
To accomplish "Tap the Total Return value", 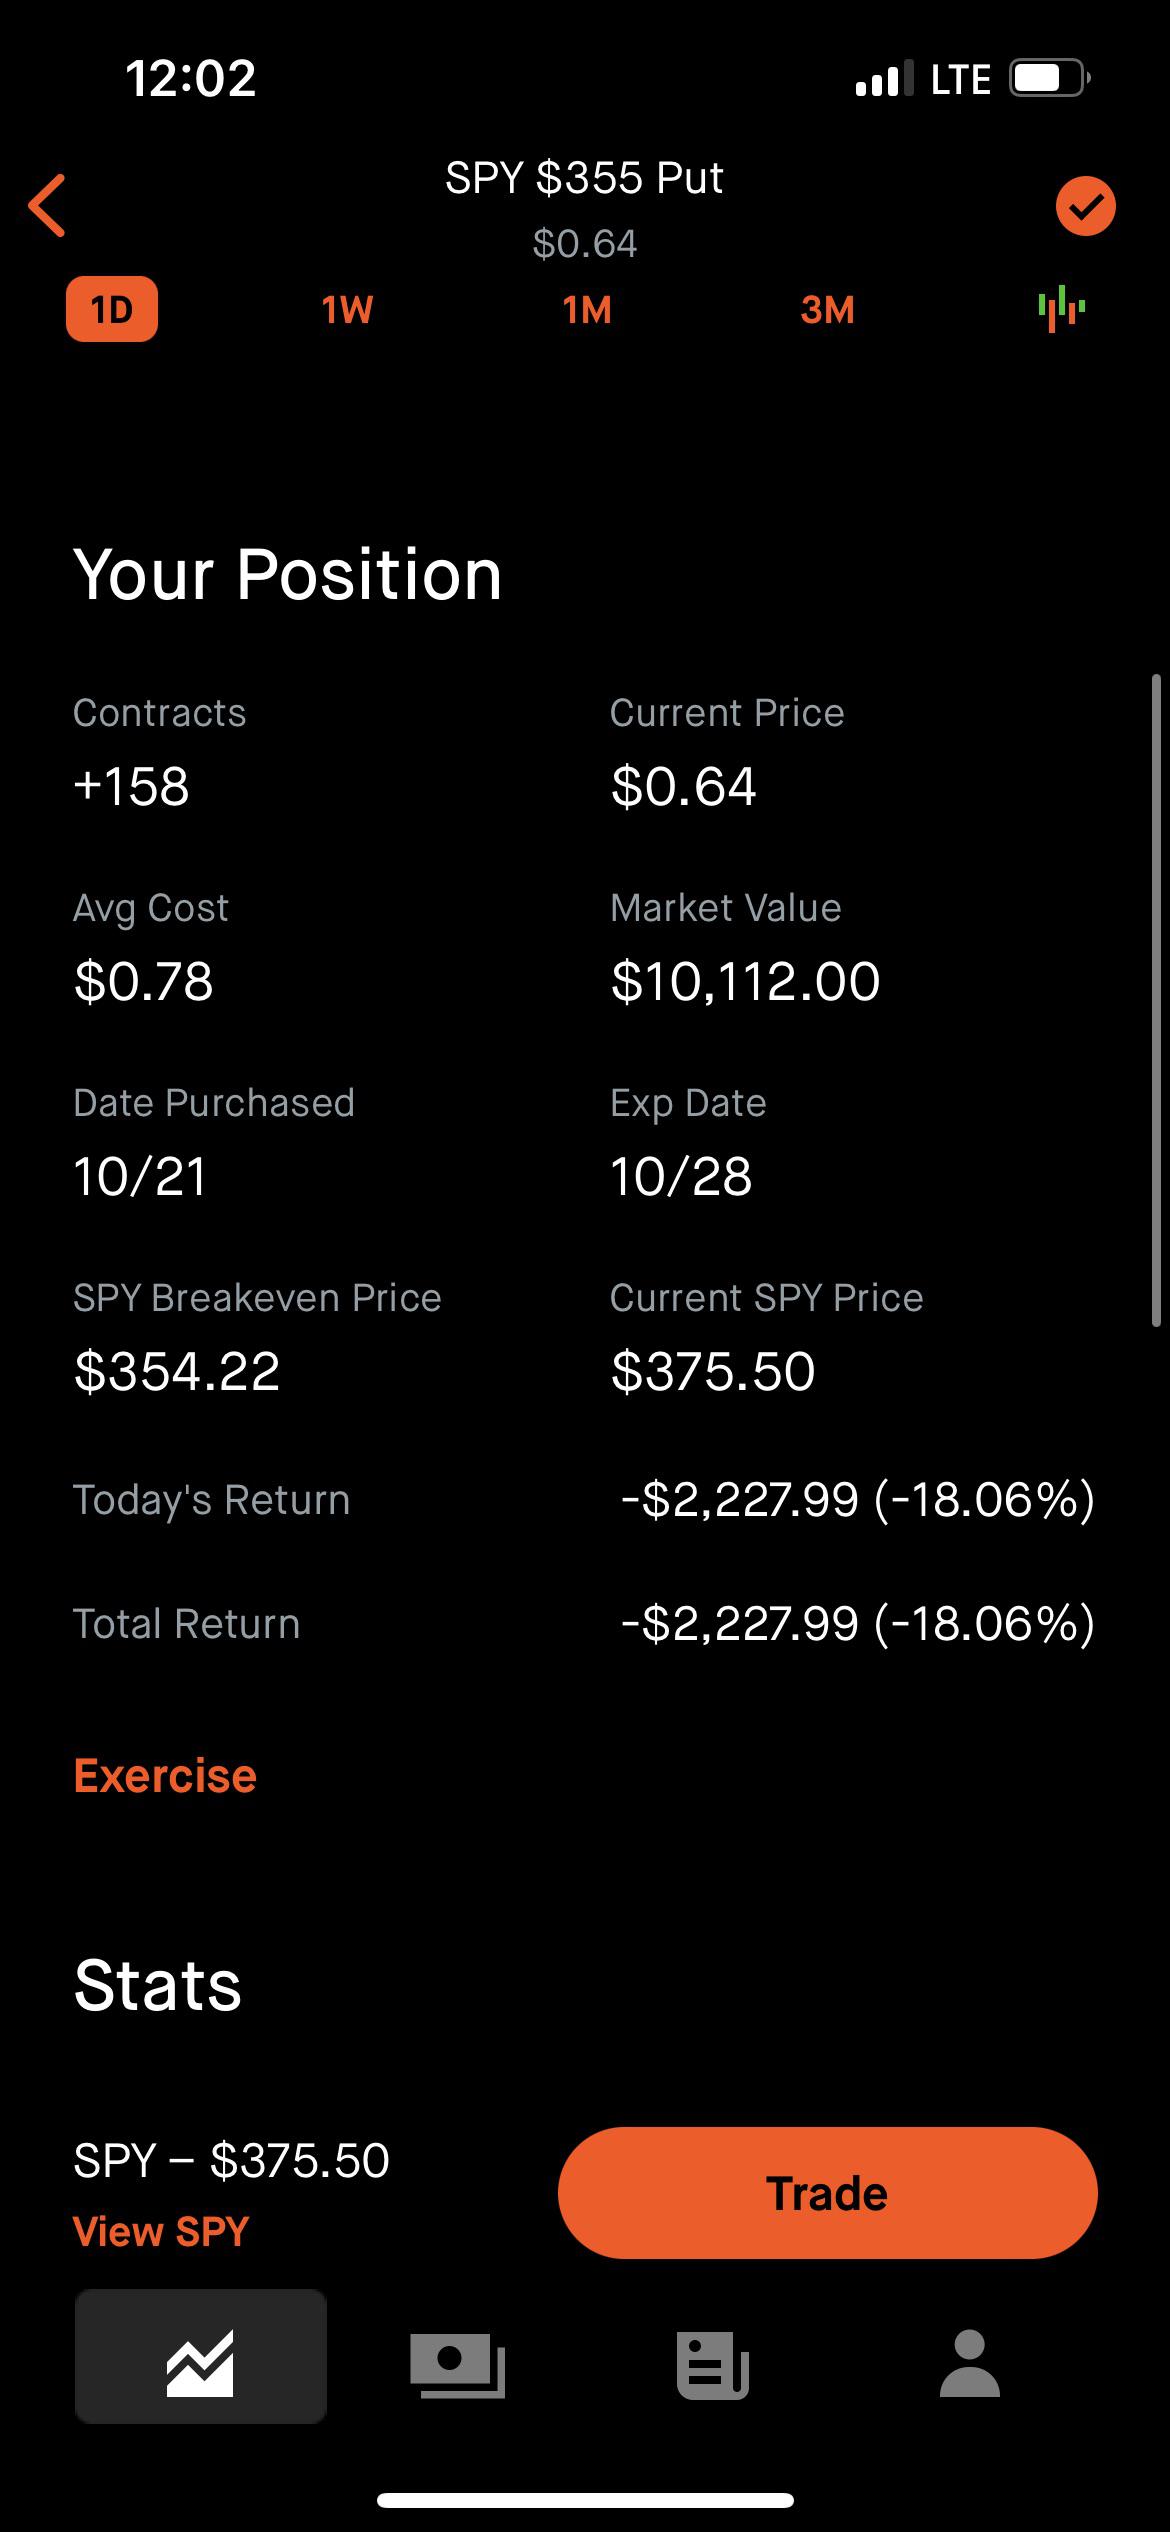I will point(857,1624).
